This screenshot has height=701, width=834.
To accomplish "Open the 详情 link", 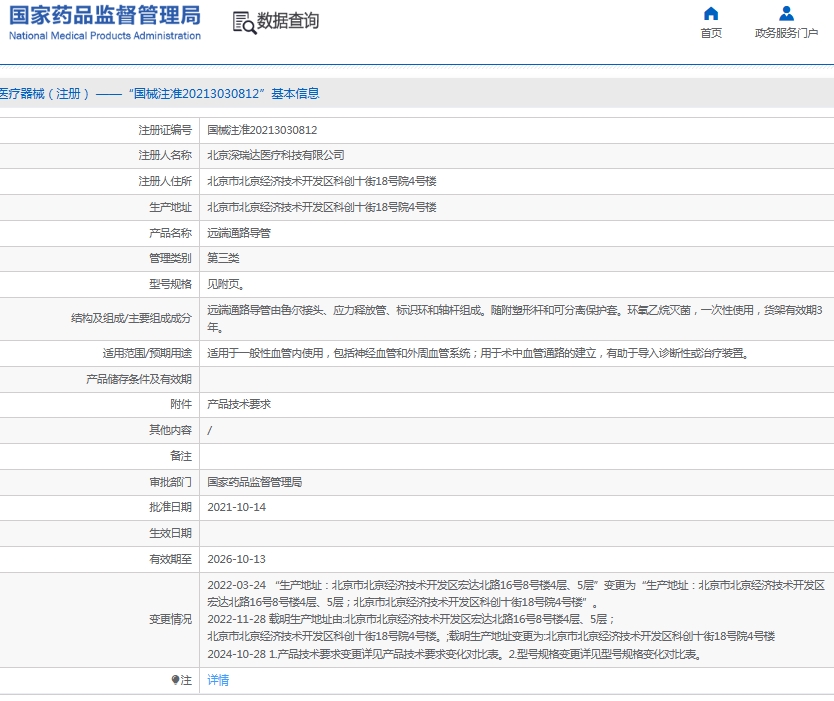I will click(x=218, y=680).
